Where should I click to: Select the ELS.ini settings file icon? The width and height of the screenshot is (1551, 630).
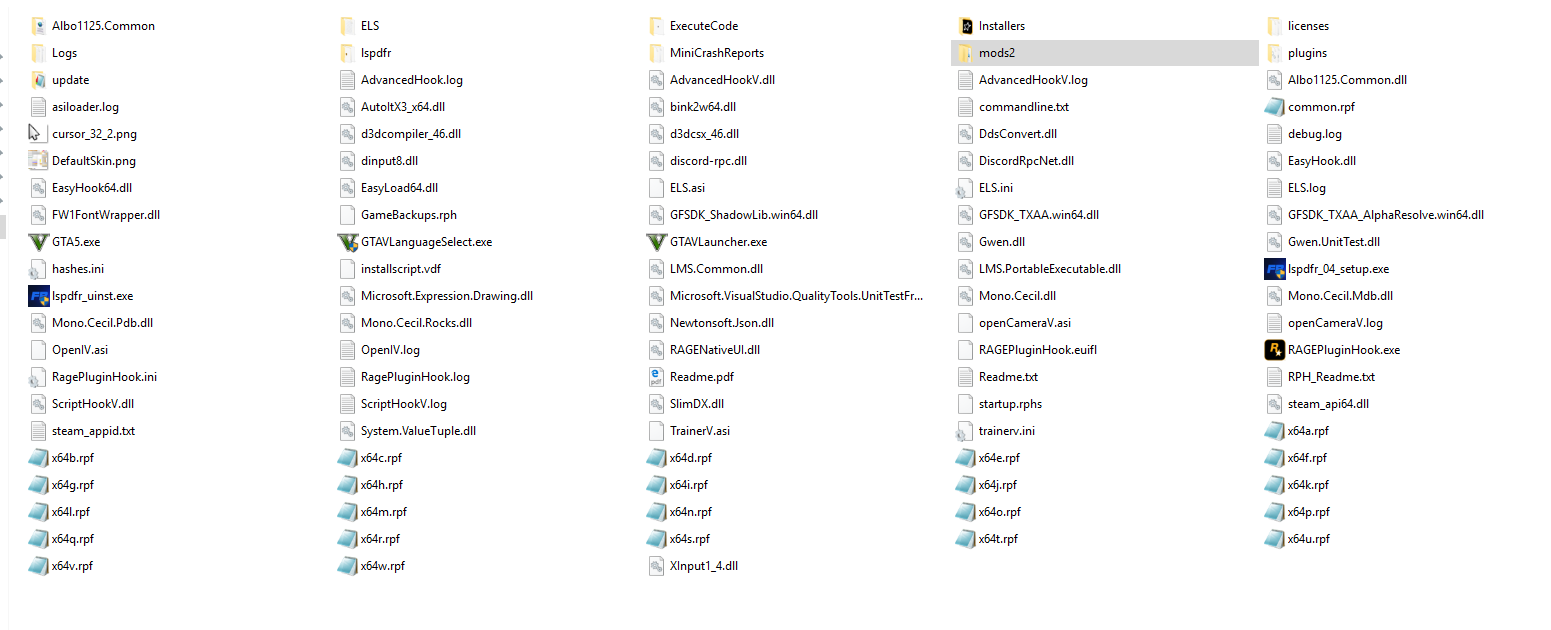point(965,188)
